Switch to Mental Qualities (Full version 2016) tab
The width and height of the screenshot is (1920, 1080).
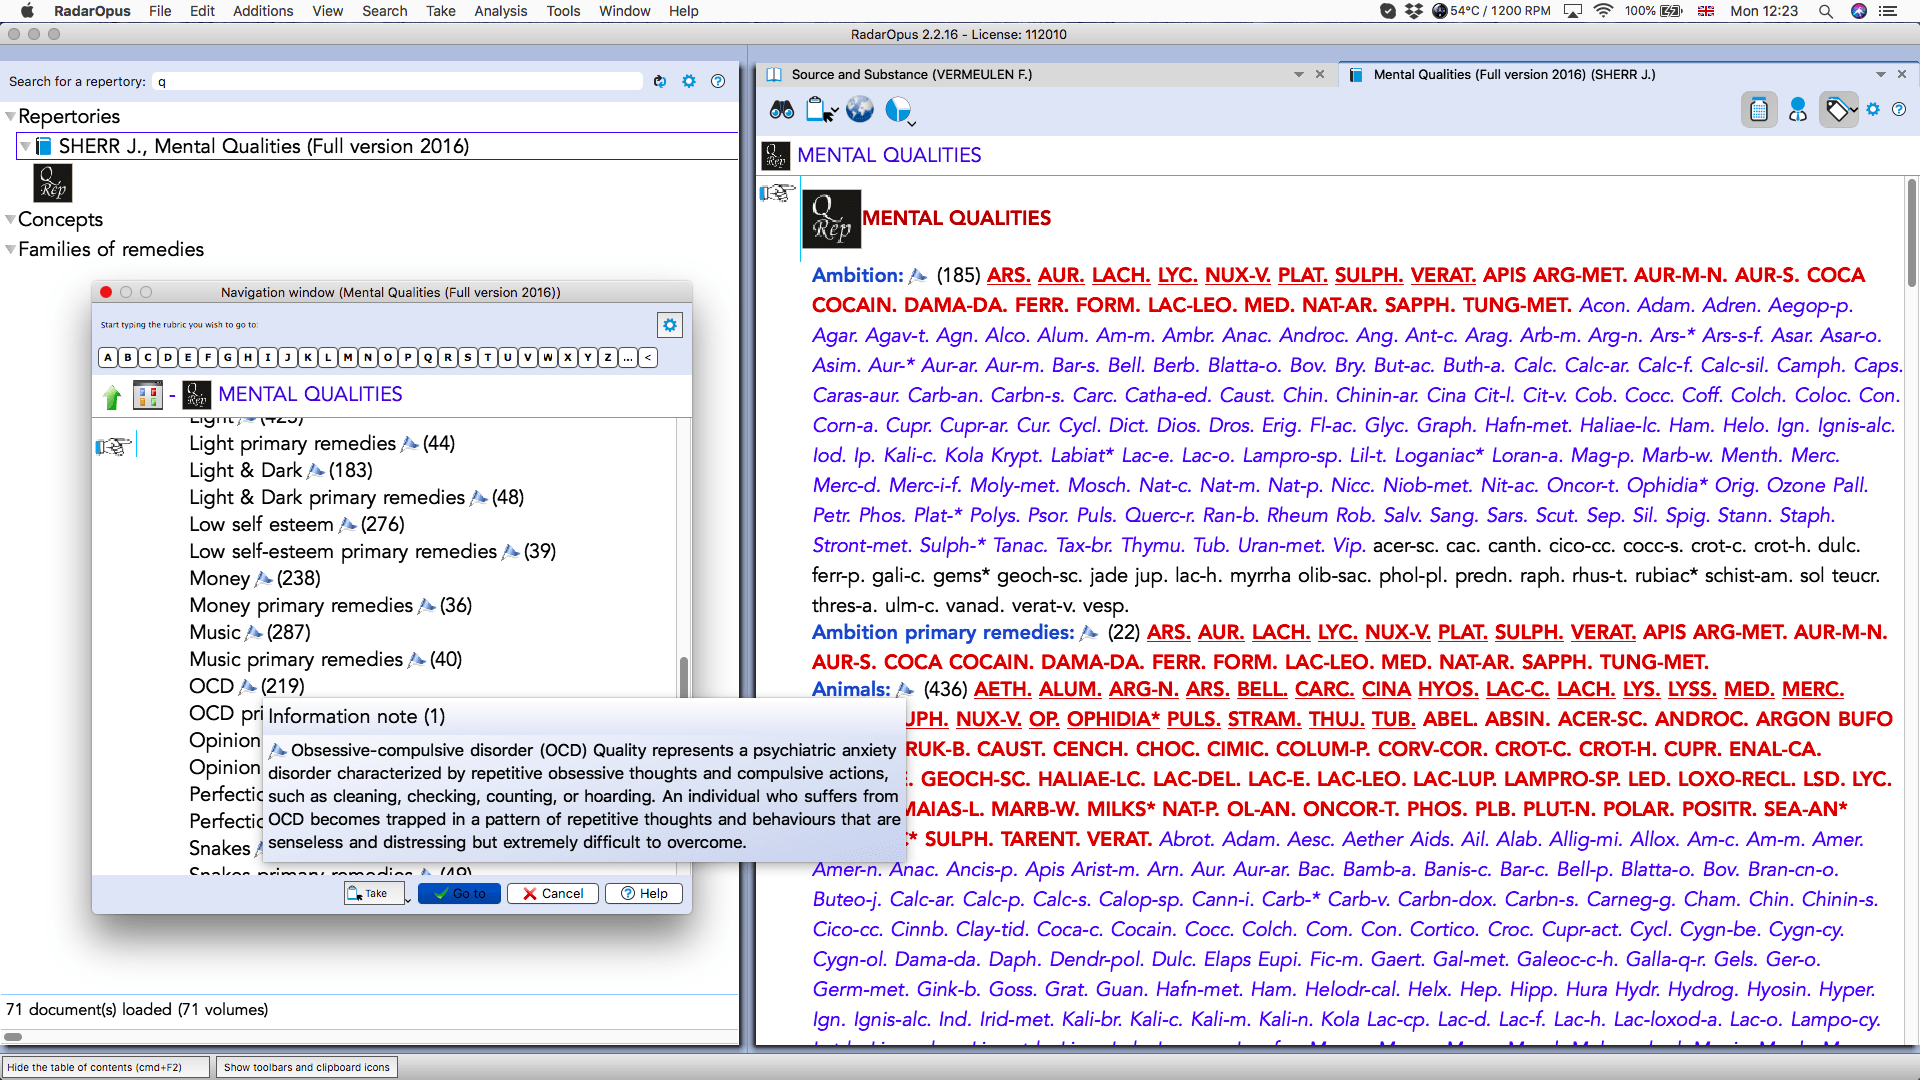point(1514,75)
